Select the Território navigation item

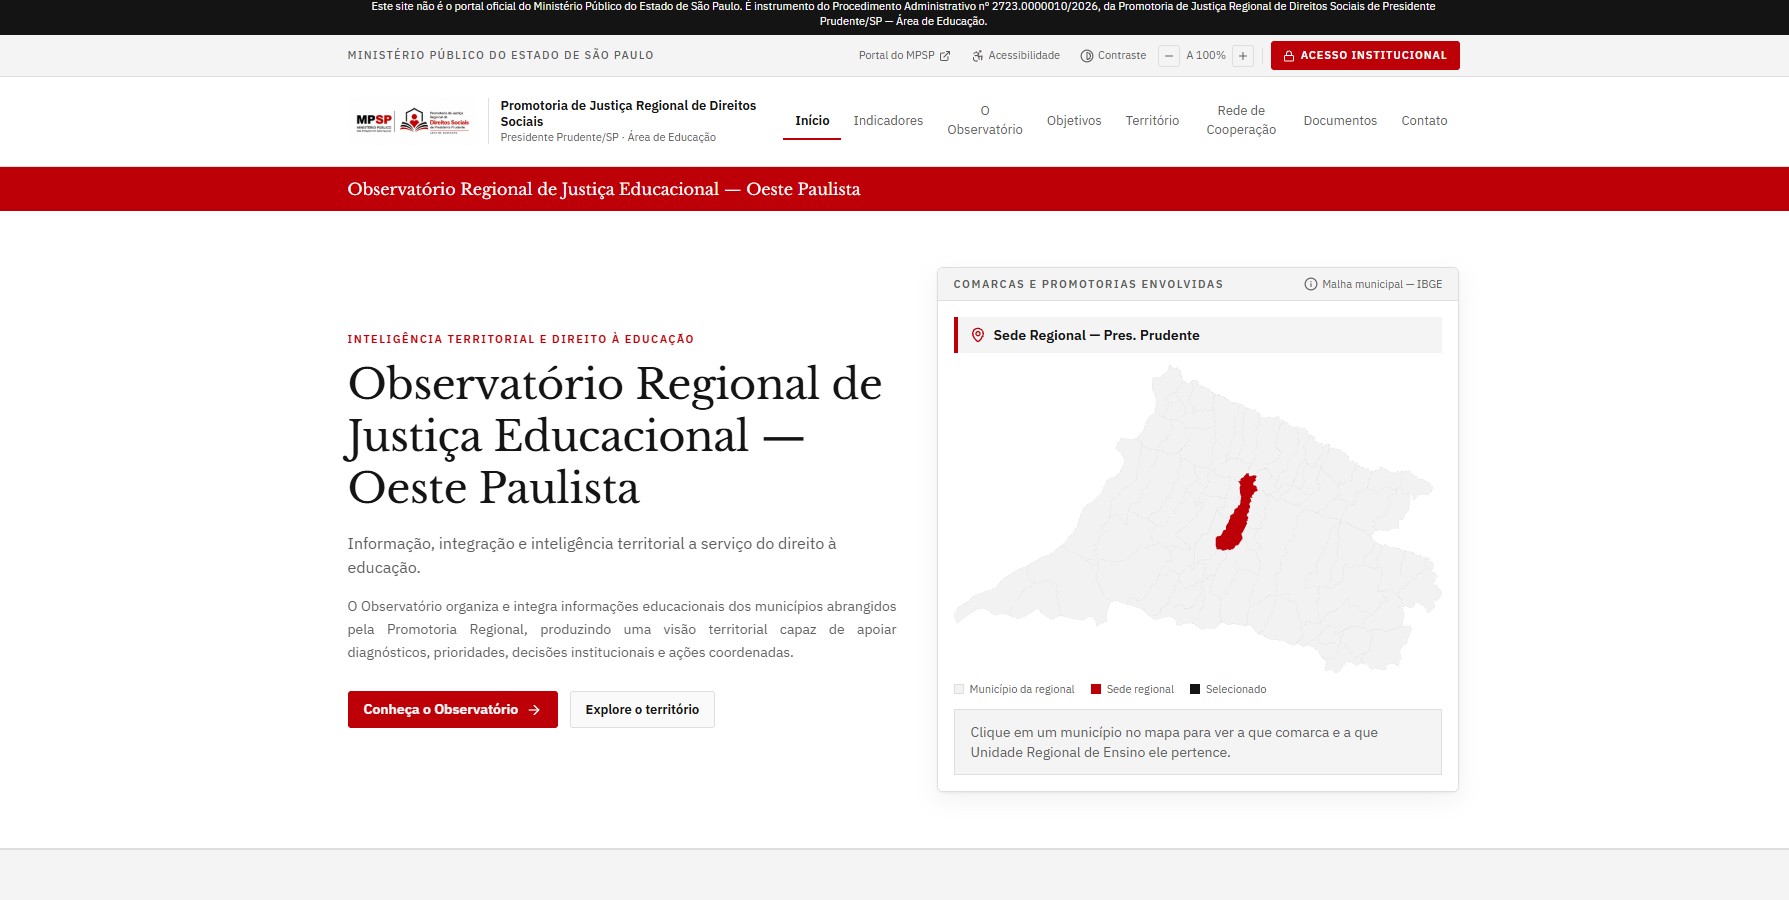pos(1152,121)
